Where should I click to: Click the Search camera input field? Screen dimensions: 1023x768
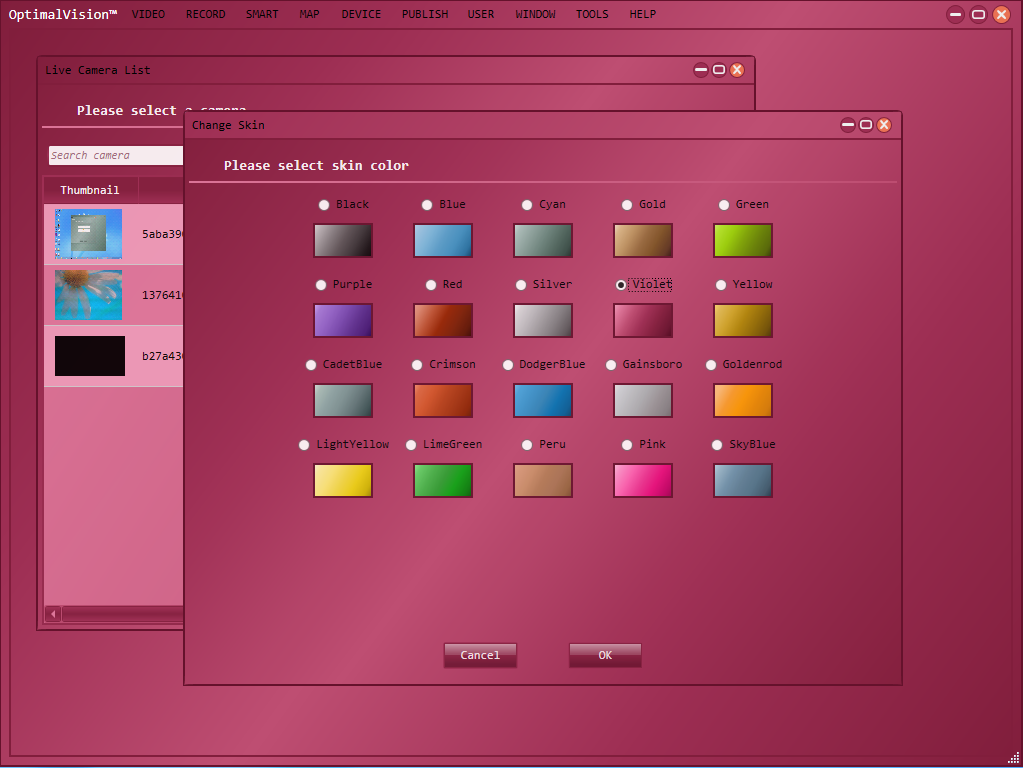(x=115, y=155)
